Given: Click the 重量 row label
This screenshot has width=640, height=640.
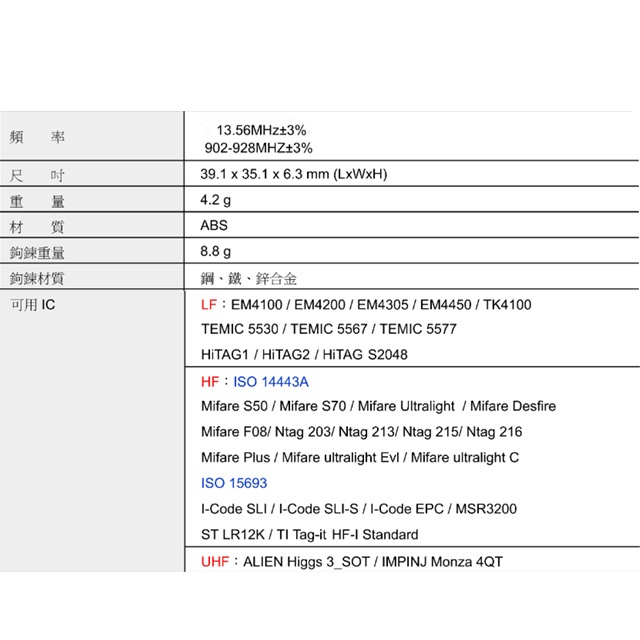Looking at the screenshot, I should 37,201.
